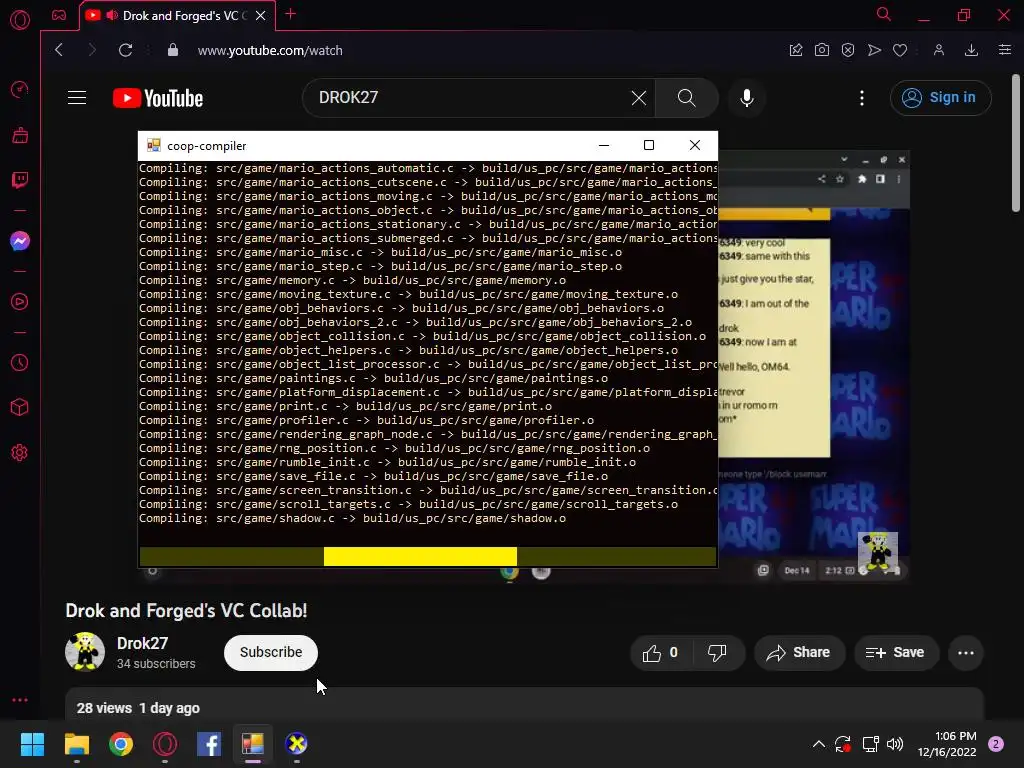Open the GX Cleaner icon in sidebar
Viewport: 1024px width, 768px height.
click(x=20, y=135)
